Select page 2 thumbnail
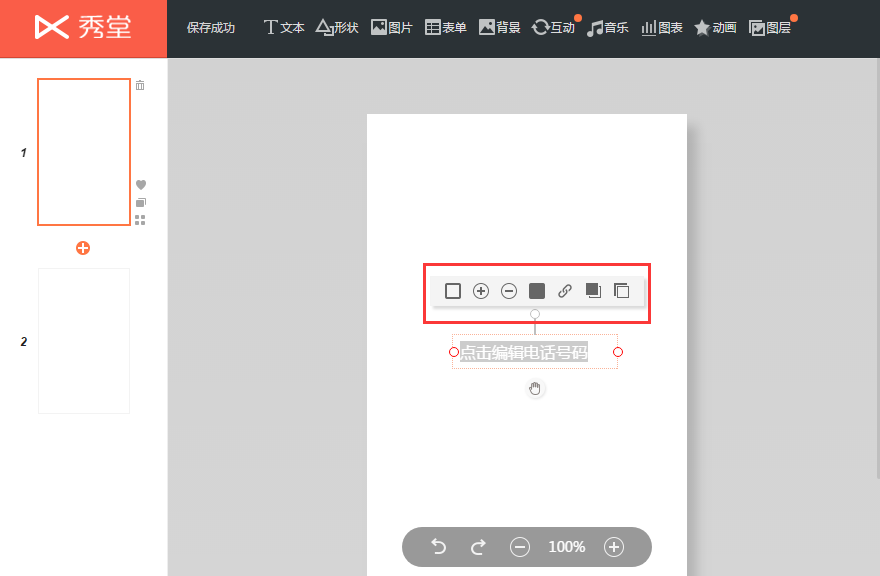This screenshot has width=880, height=576. pyautogui.click(x=84, y=341)
